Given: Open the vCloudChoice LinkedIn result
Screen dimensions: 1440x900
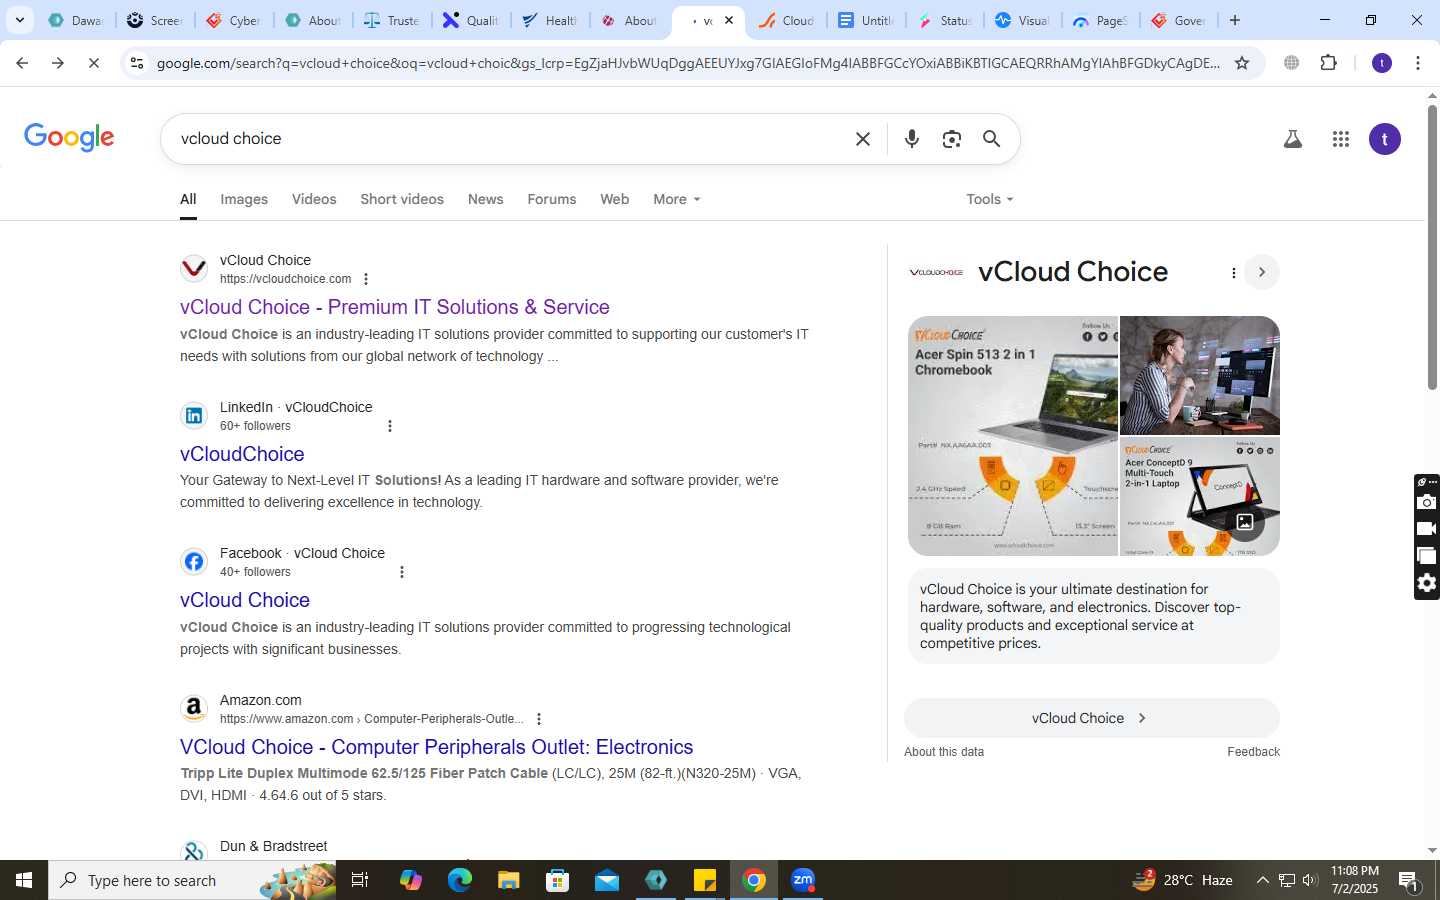Looking at the screenshot, I should tap(242, 454).
